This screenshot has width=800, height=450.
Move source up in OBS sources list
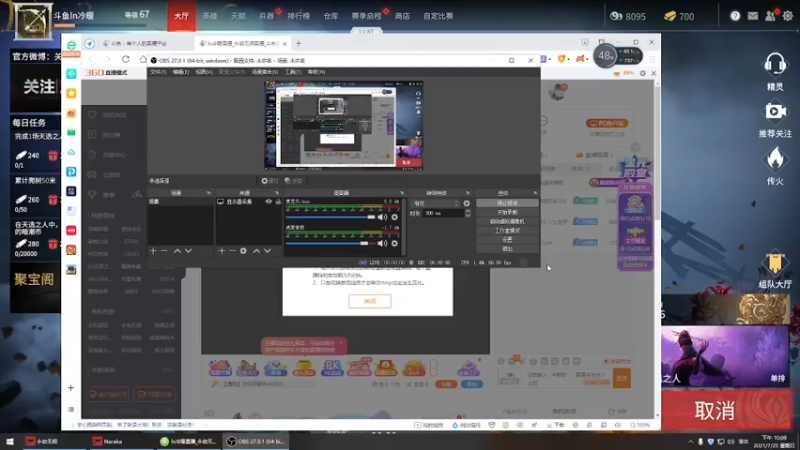coord(256,251)
